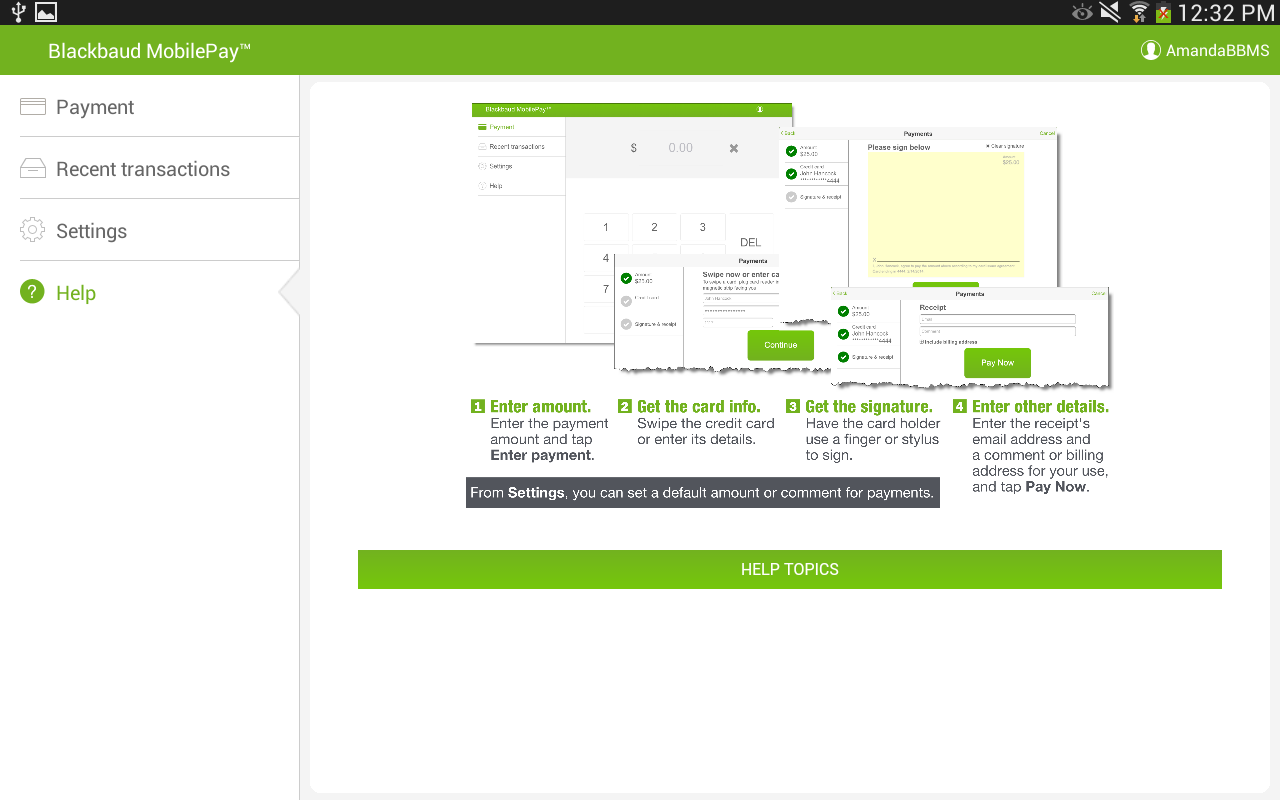Open the HELP TOPICS bar
Screen dimensions: 1280x800
[x=790, y=569]
